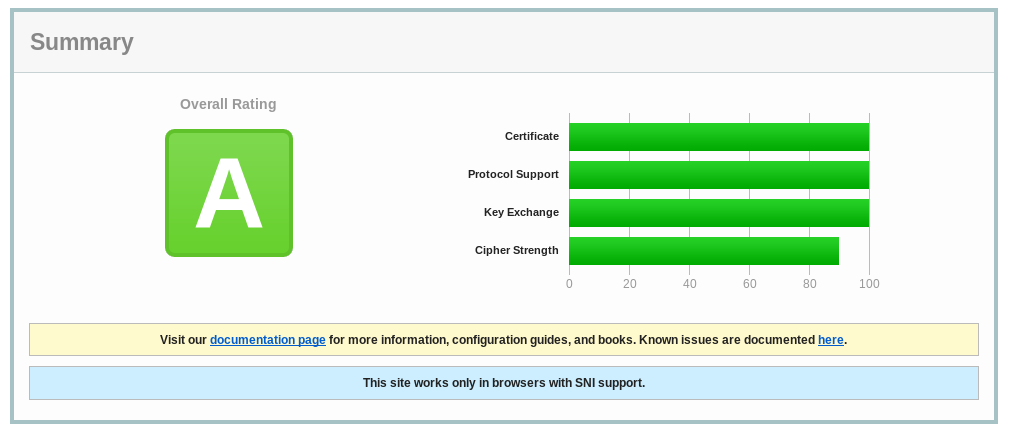Select the Key Exchange score bar
This screenshot has width=1021, height=437.
point(719,213)
